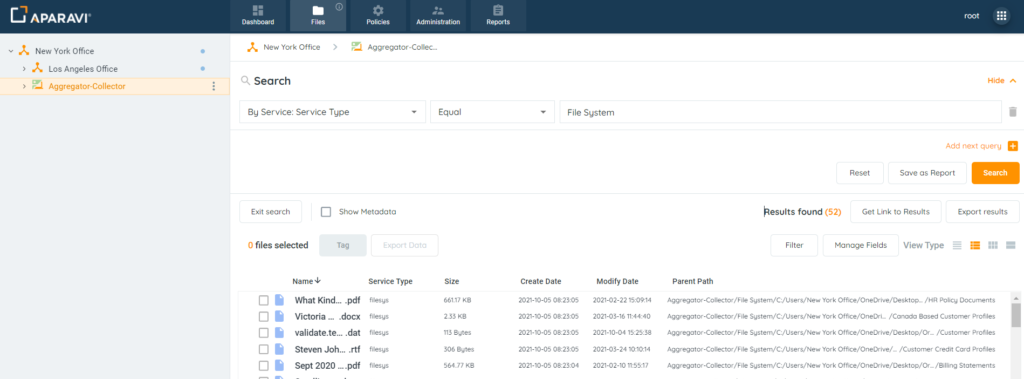Click the Filter button
Screen dimensions: 1024x379
tap(794, 245)
